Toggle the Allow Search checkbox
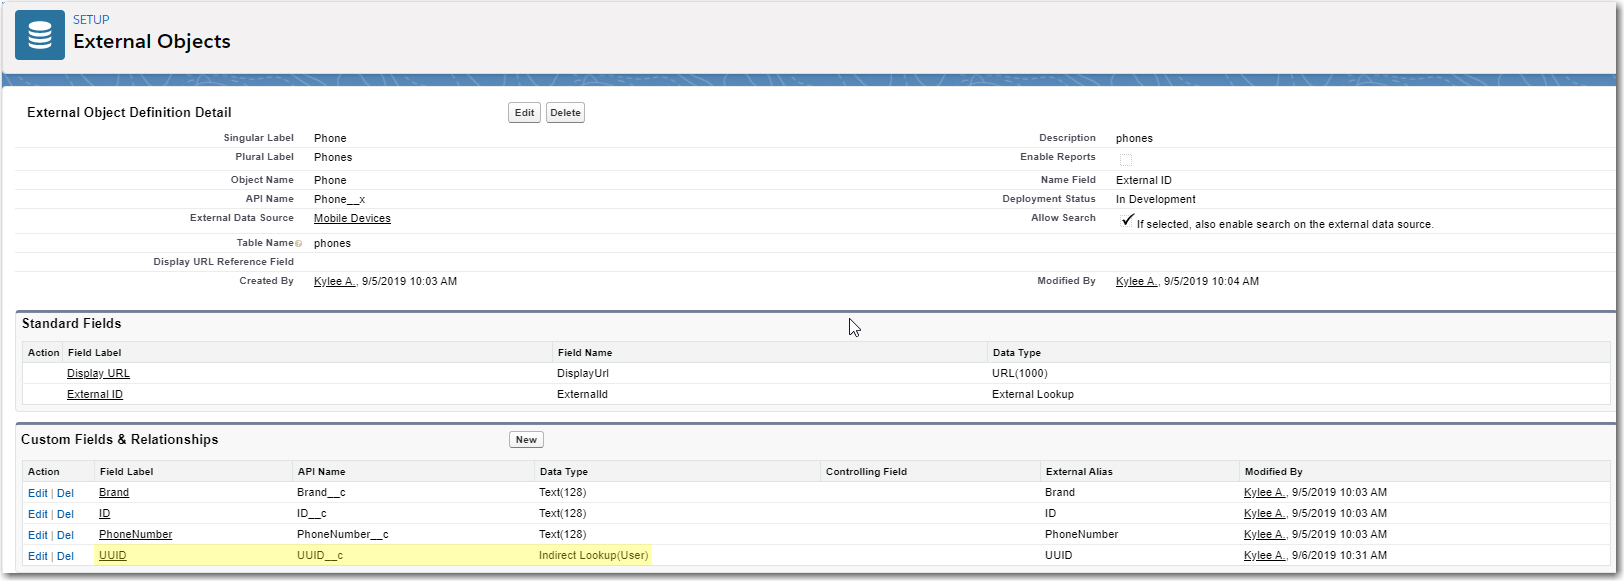 [1127, 220]
